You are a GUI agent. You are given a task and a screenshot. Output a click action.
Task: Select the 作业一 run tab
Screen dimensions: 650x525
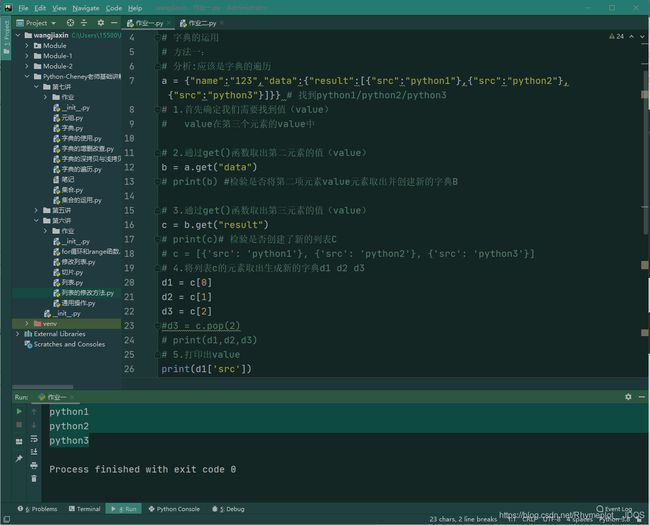pyautogui.click(x=56, y=397)
